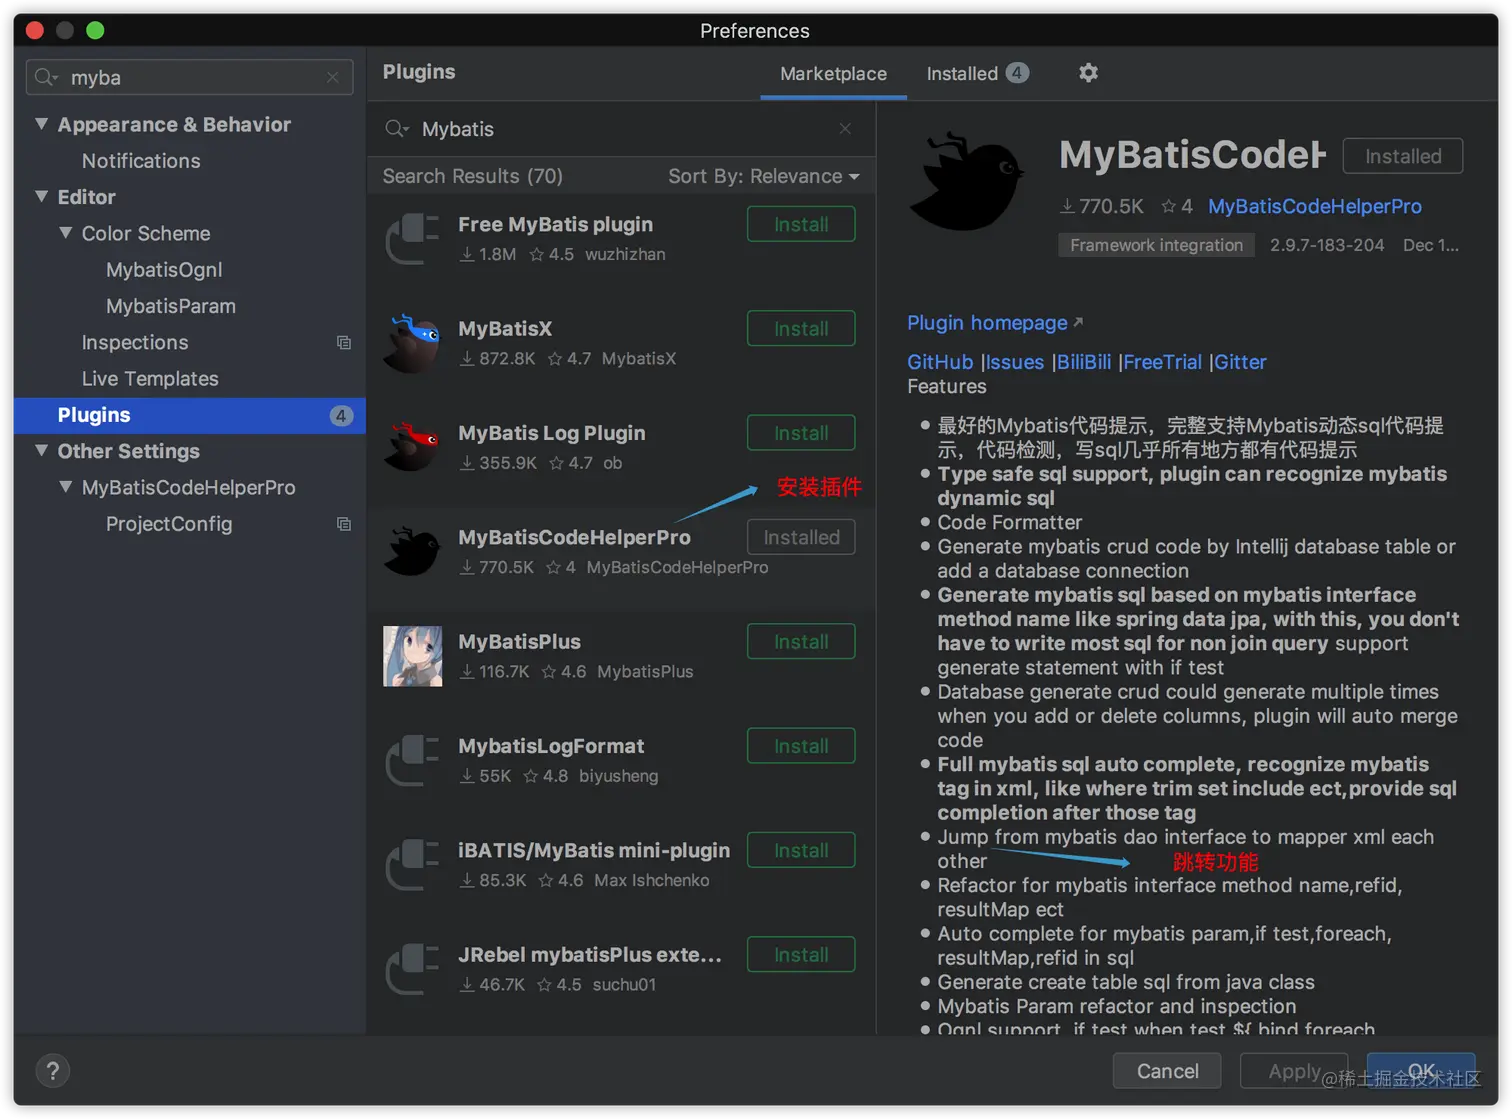Screen dimensions: 1512x1119
Task: Collapse the Other Settings tree node
Action: 41,451
